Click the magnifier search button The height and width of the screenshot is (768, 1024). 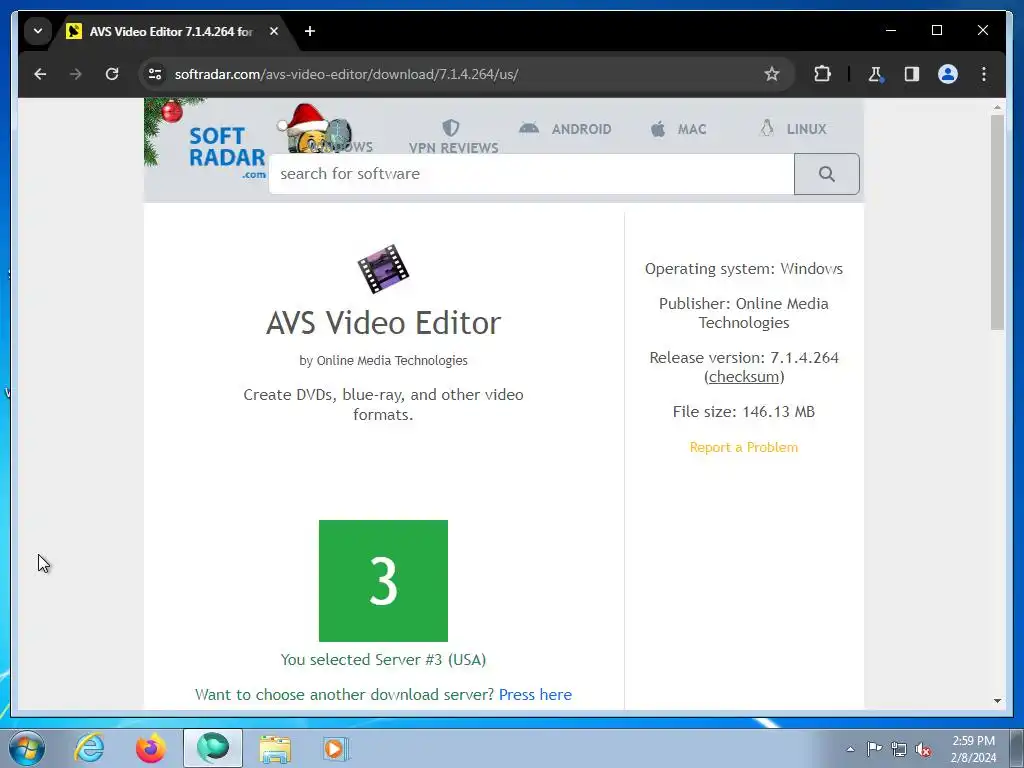827,174
